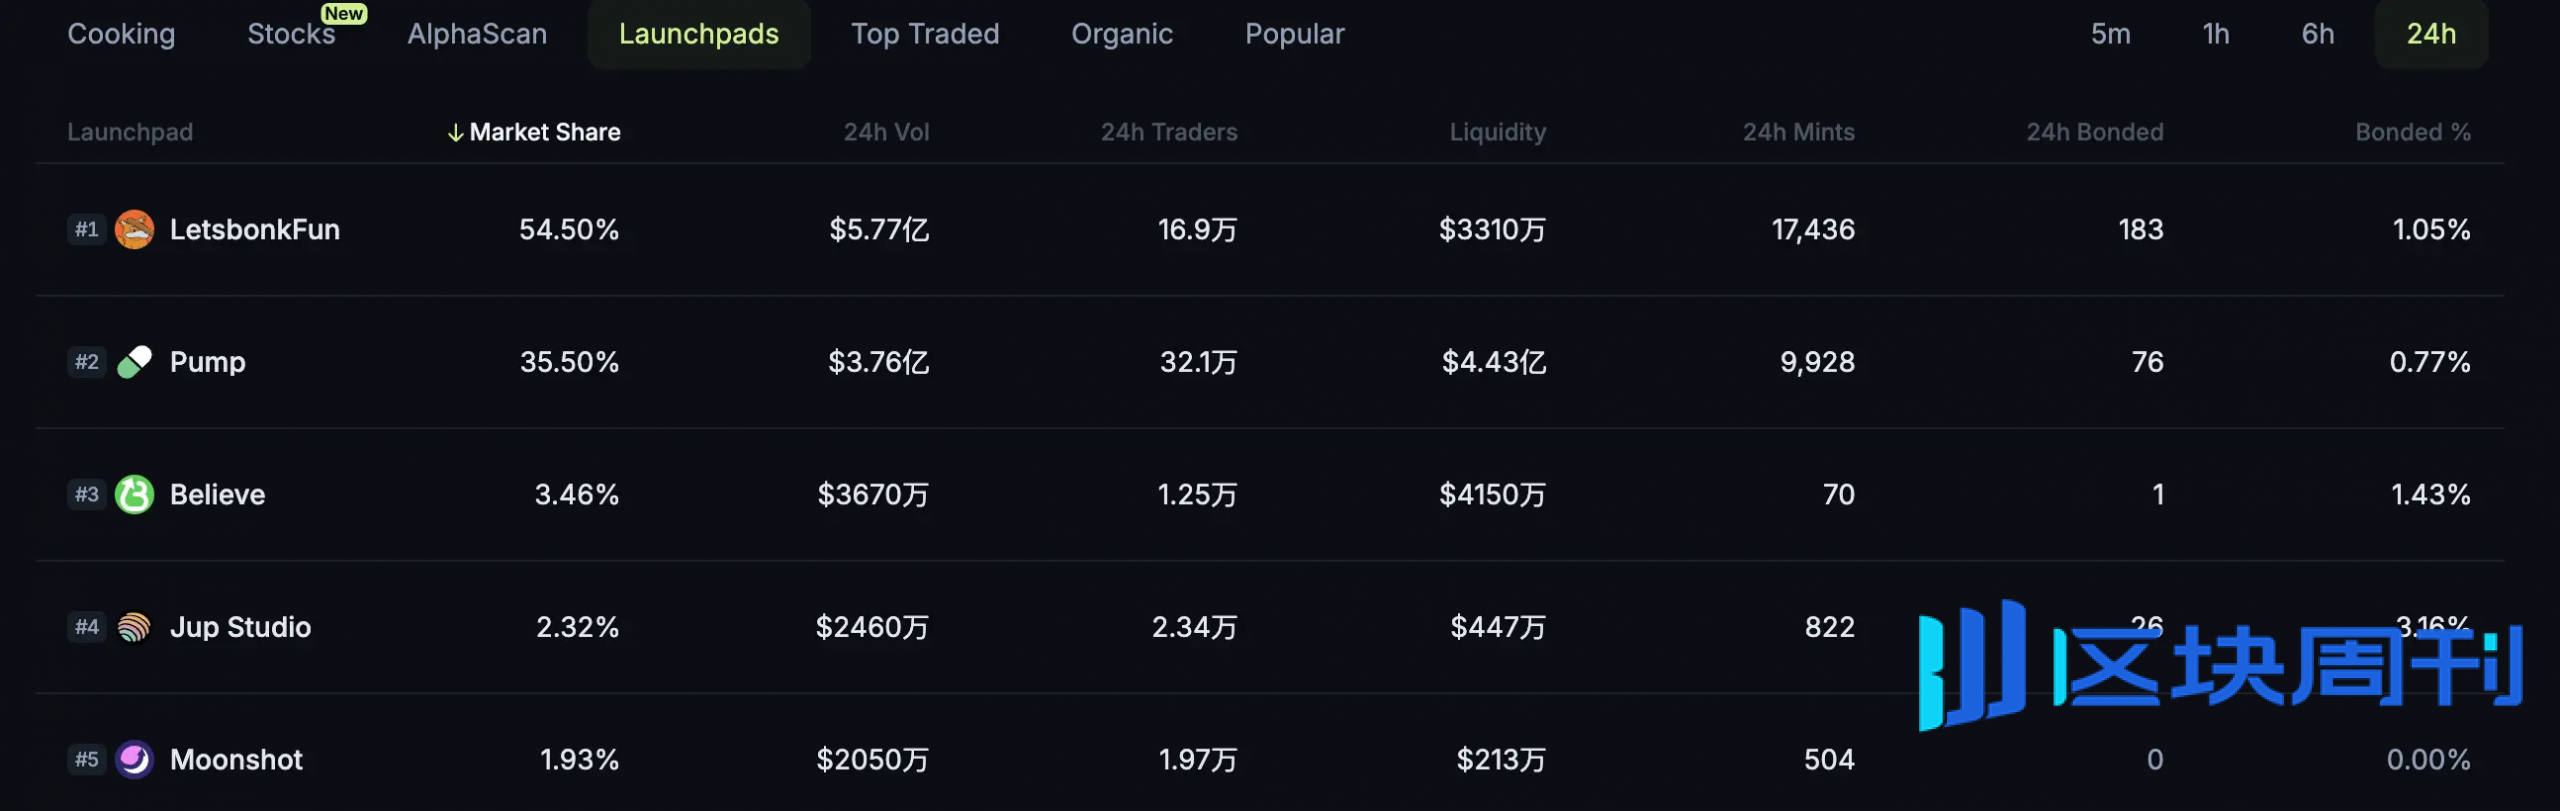2560x811 pixels.
Task: Open the LetsbonkFun launchpad name
Action: point(255,230)
